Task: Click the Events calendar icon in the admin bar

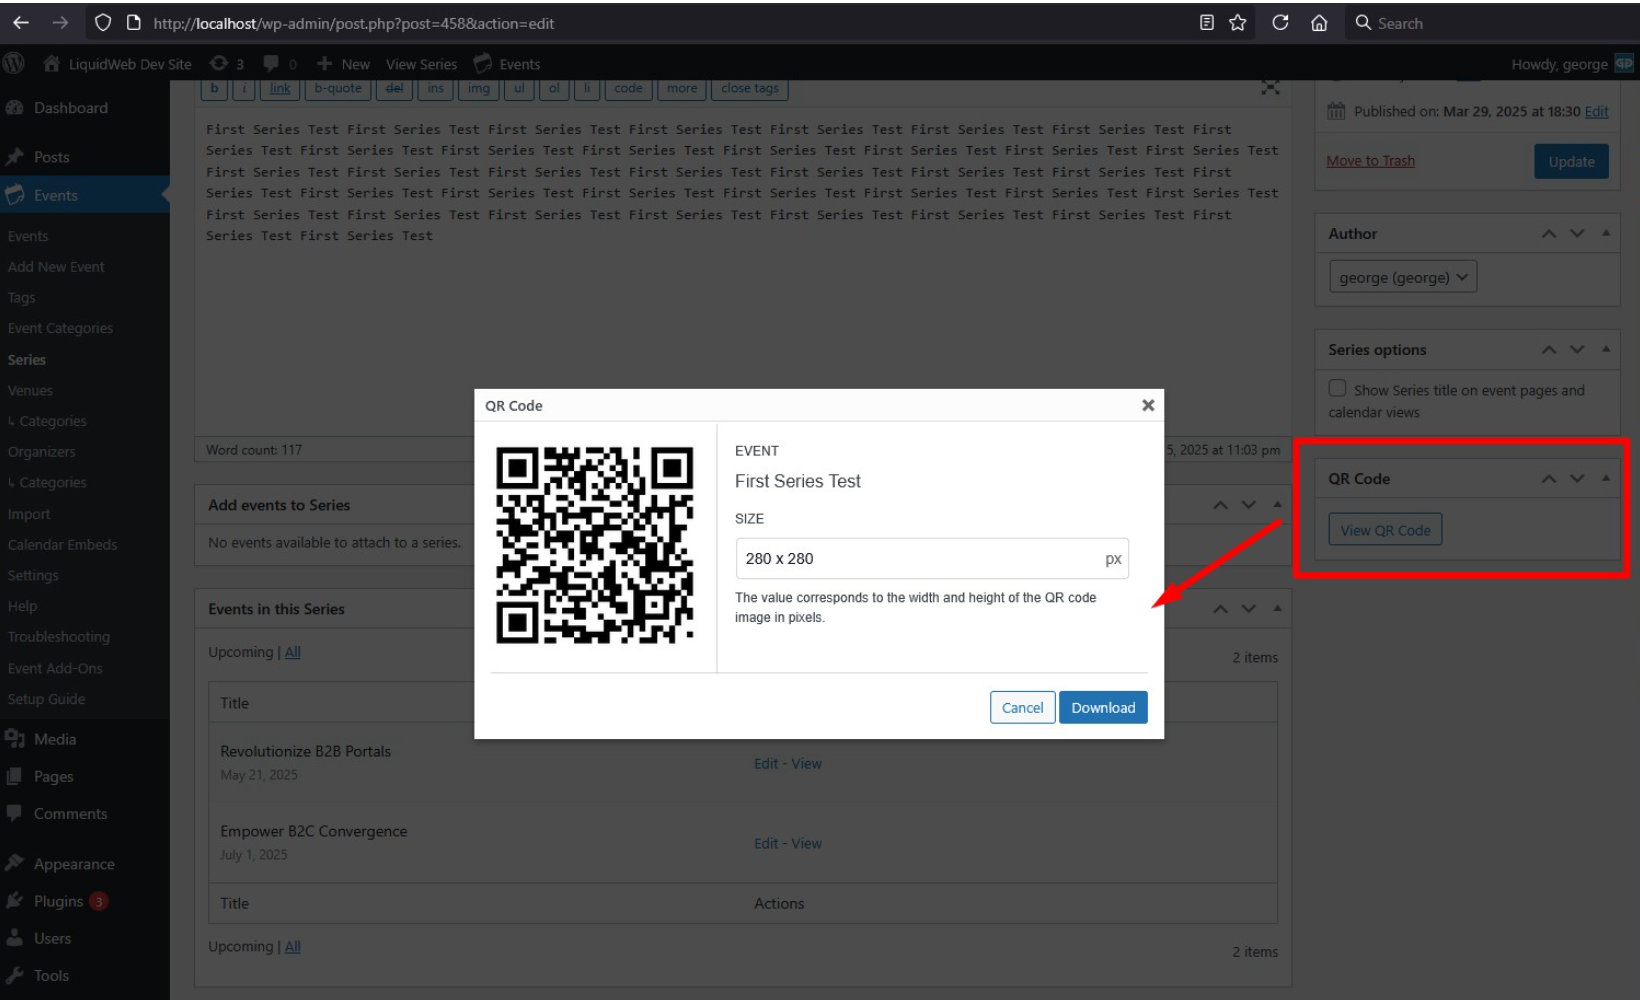Action: click(x=479, y=63)
